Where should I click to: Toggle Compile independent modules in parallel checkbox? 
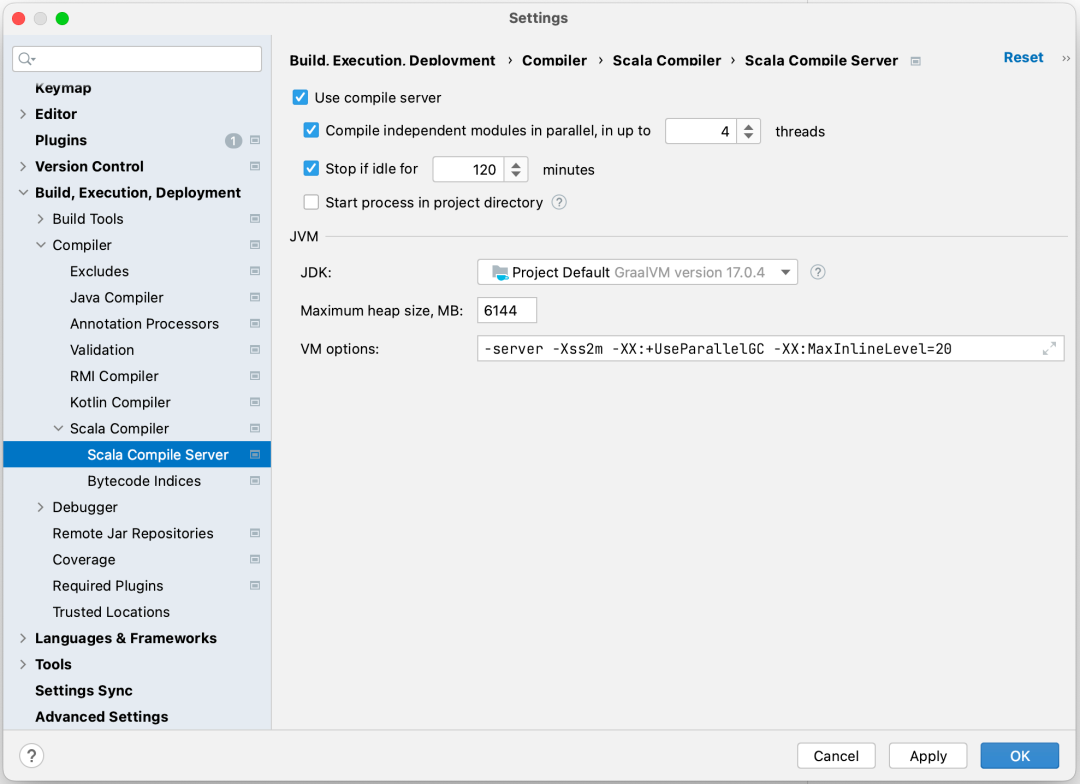311,130
